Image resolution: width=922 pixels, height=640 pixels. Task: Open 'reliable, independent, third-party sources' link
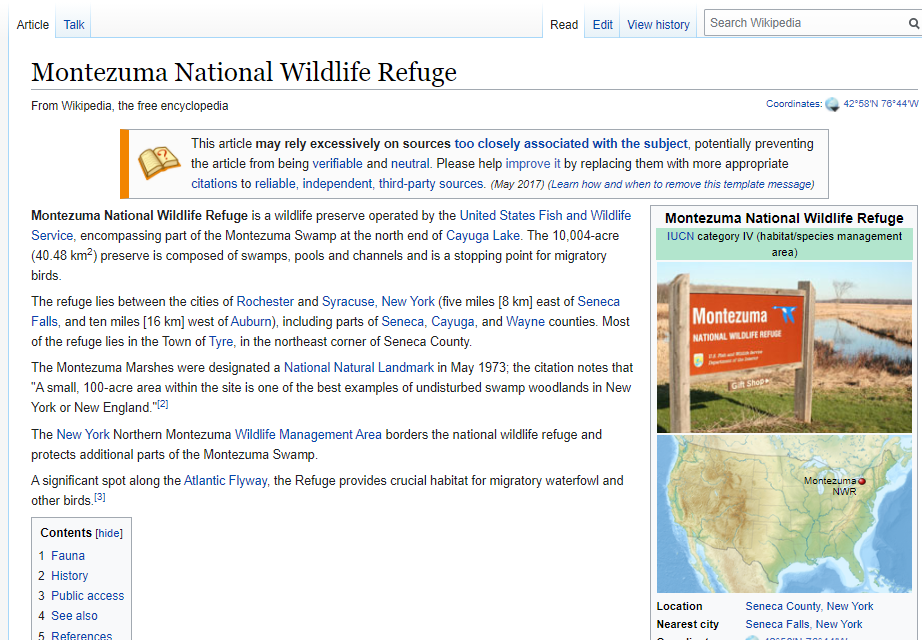click(370, 184)
